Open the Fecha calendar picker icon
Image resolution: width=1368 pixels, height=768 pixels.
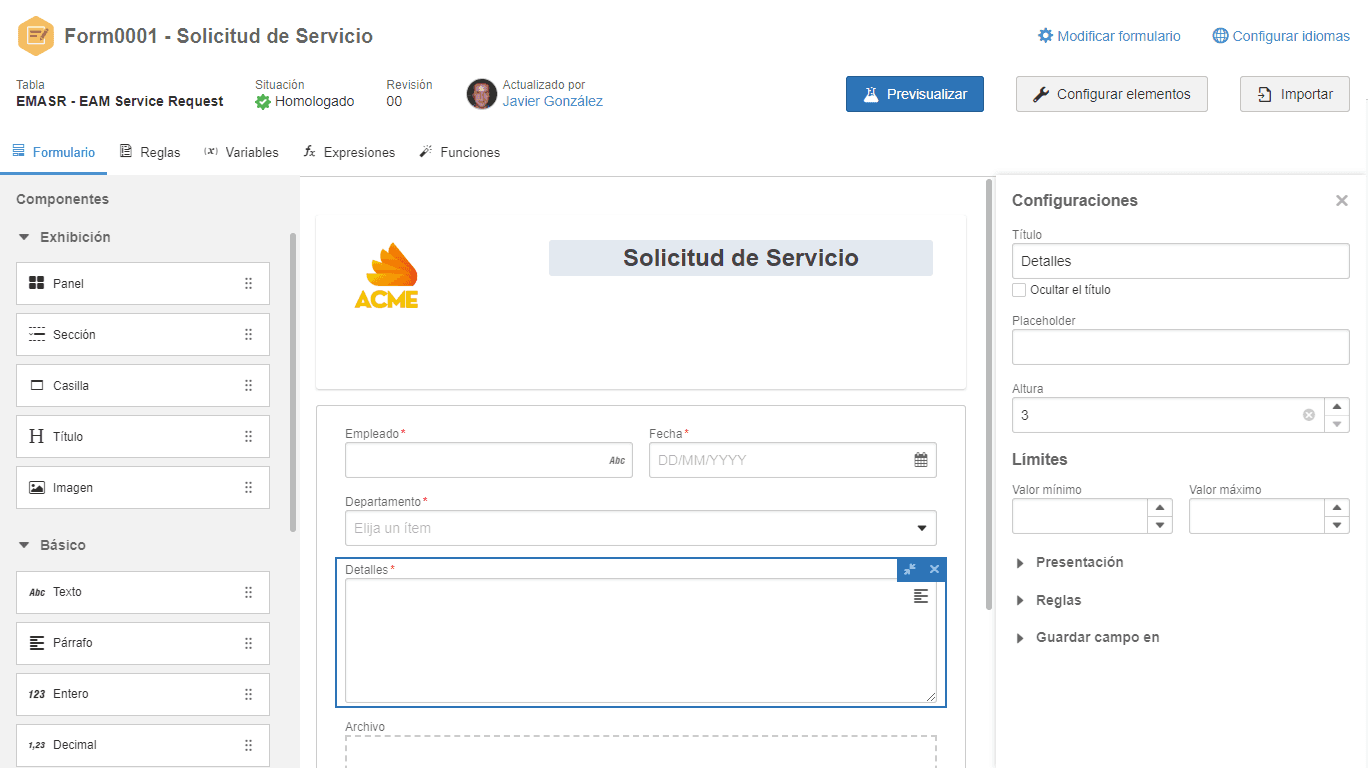click(921, 460)
